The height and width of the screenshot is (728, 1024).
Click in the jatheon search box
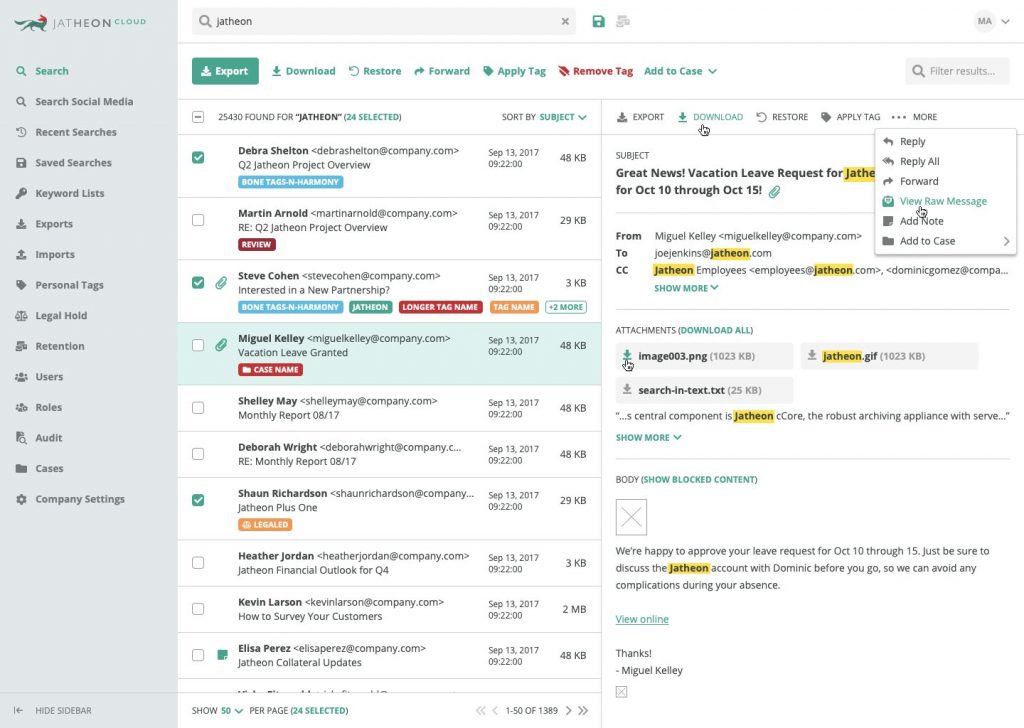(x=384, y=22)
